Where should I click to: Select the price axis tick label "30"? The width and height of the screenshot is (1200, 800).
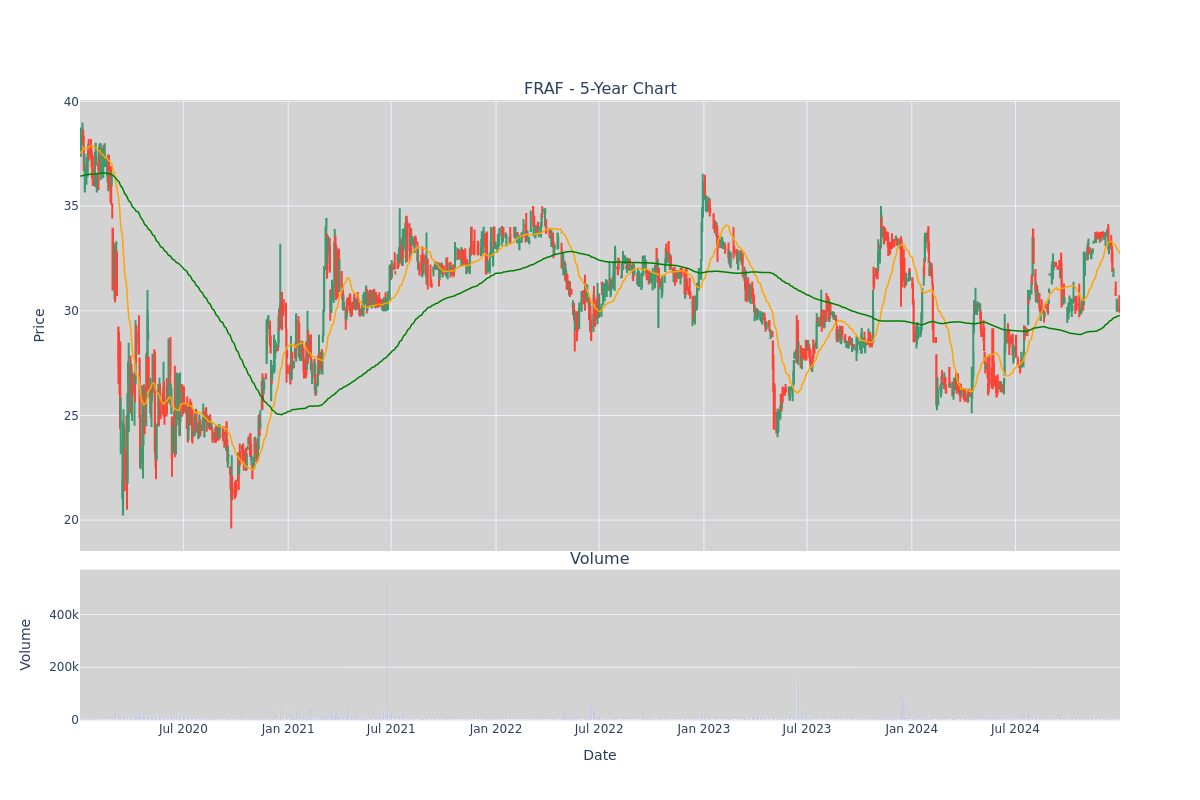click(71, 311)
